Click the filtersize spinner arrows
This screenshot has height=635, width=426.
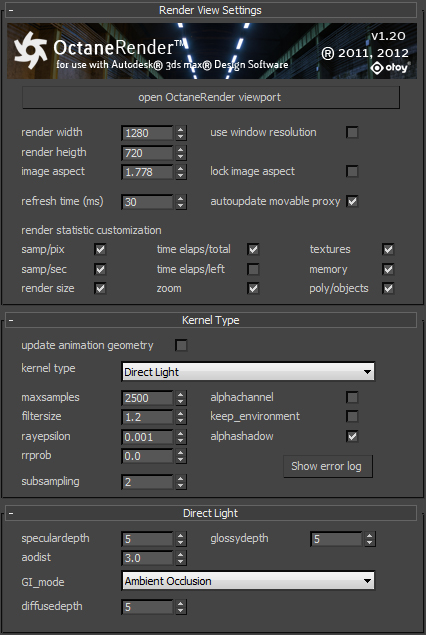point(181,417)
